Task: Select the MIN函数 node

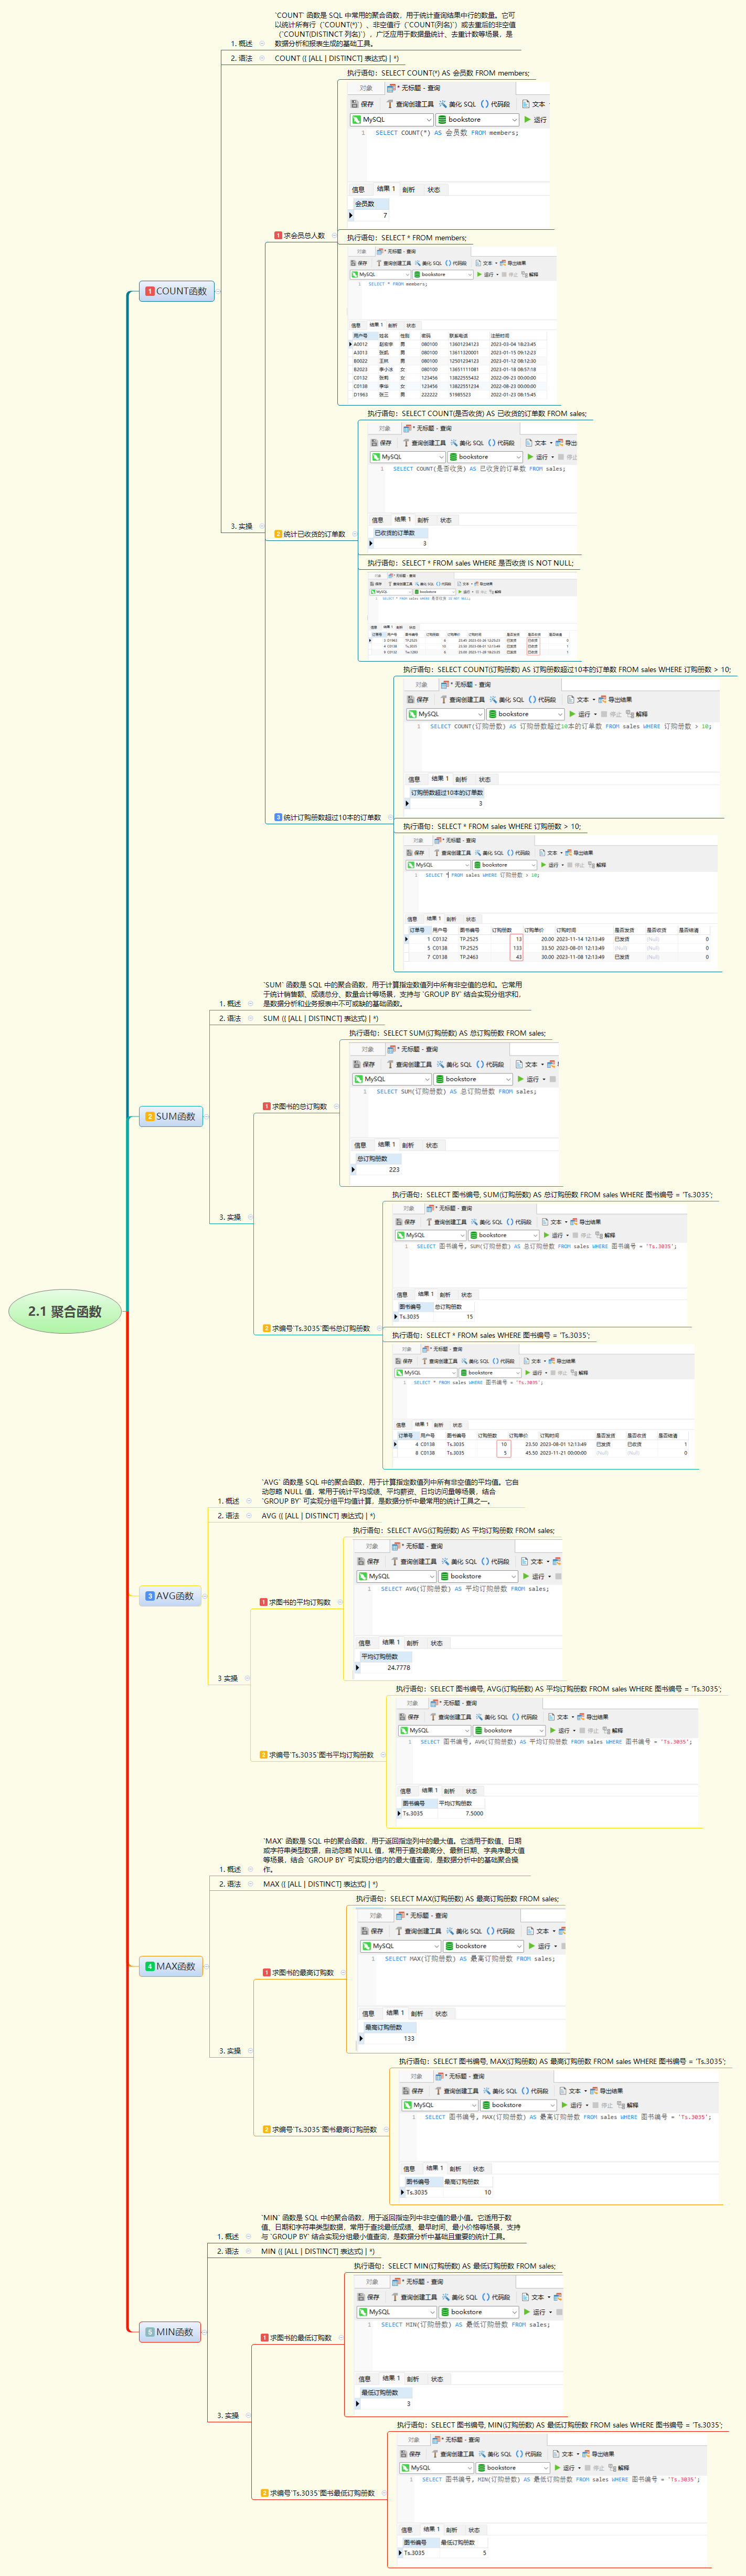Action: (x=170, y=2332)
